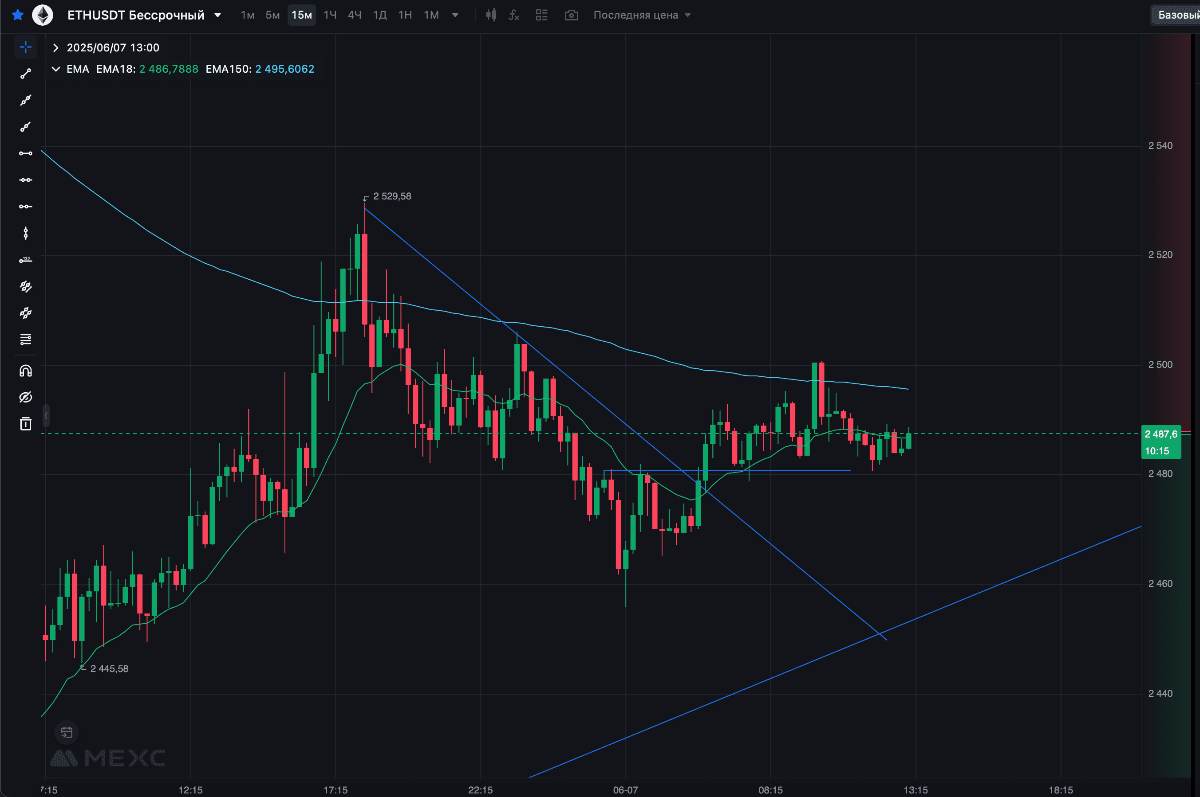Select the horizontal segment line tool
Image resolution: width=1200 pixels, height=797 pixels.
pyautogui.click(x=26, y=153)
